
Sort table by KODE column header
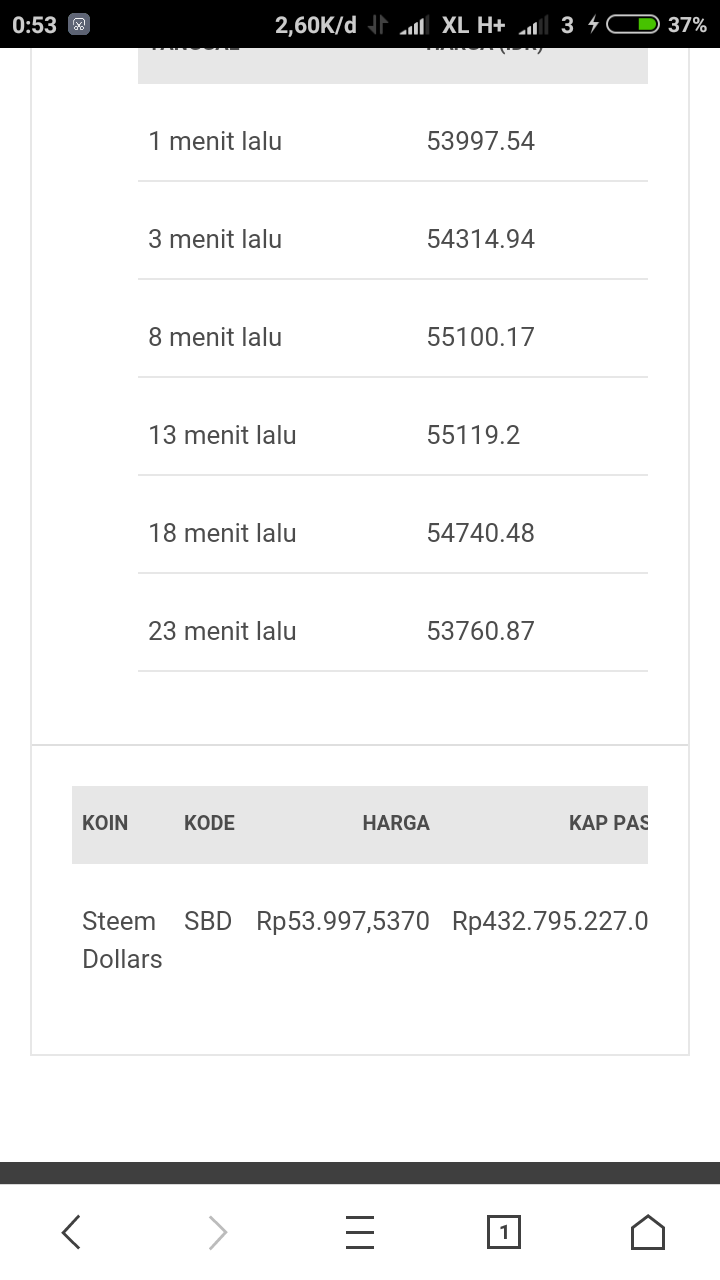pyautogui.click(x=209, y=823)
